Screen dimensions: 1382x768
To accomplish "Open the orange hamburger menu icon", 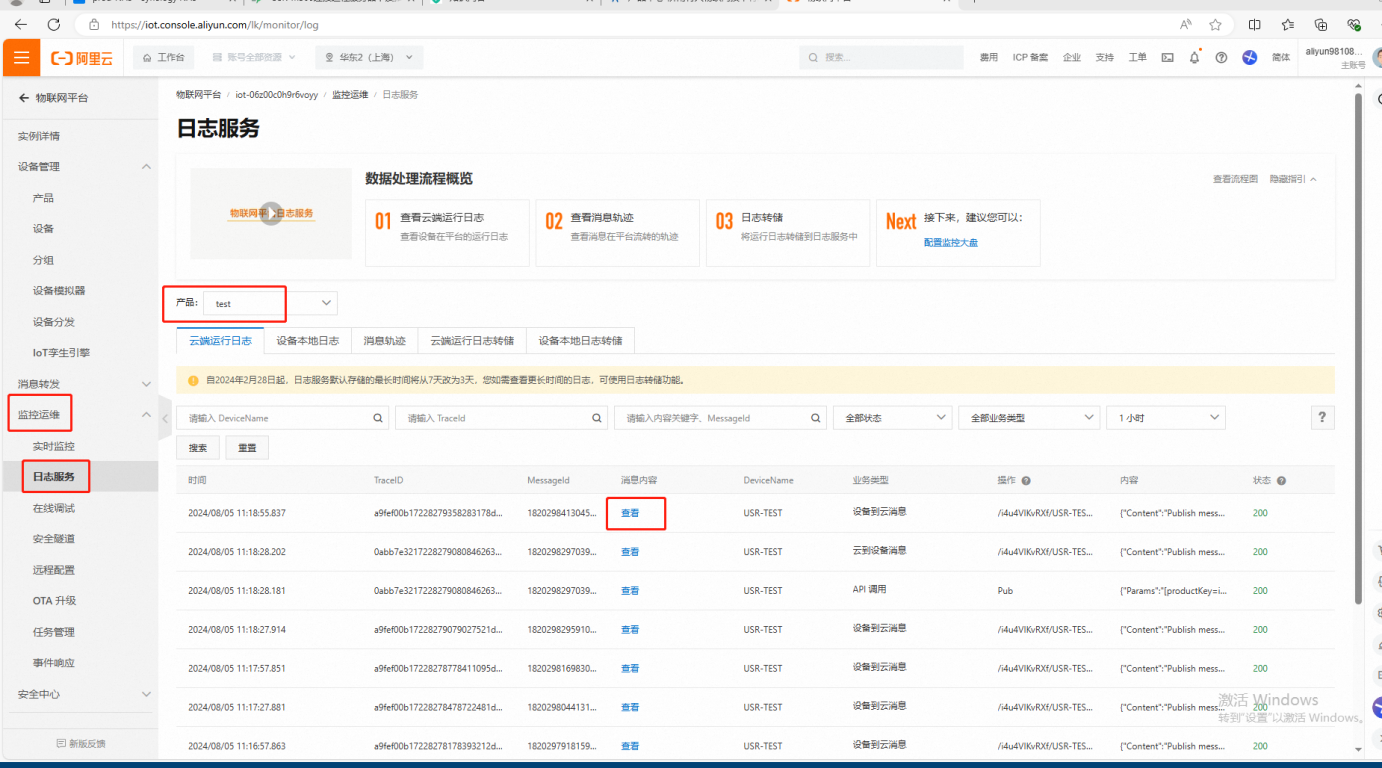I will 21,58.
